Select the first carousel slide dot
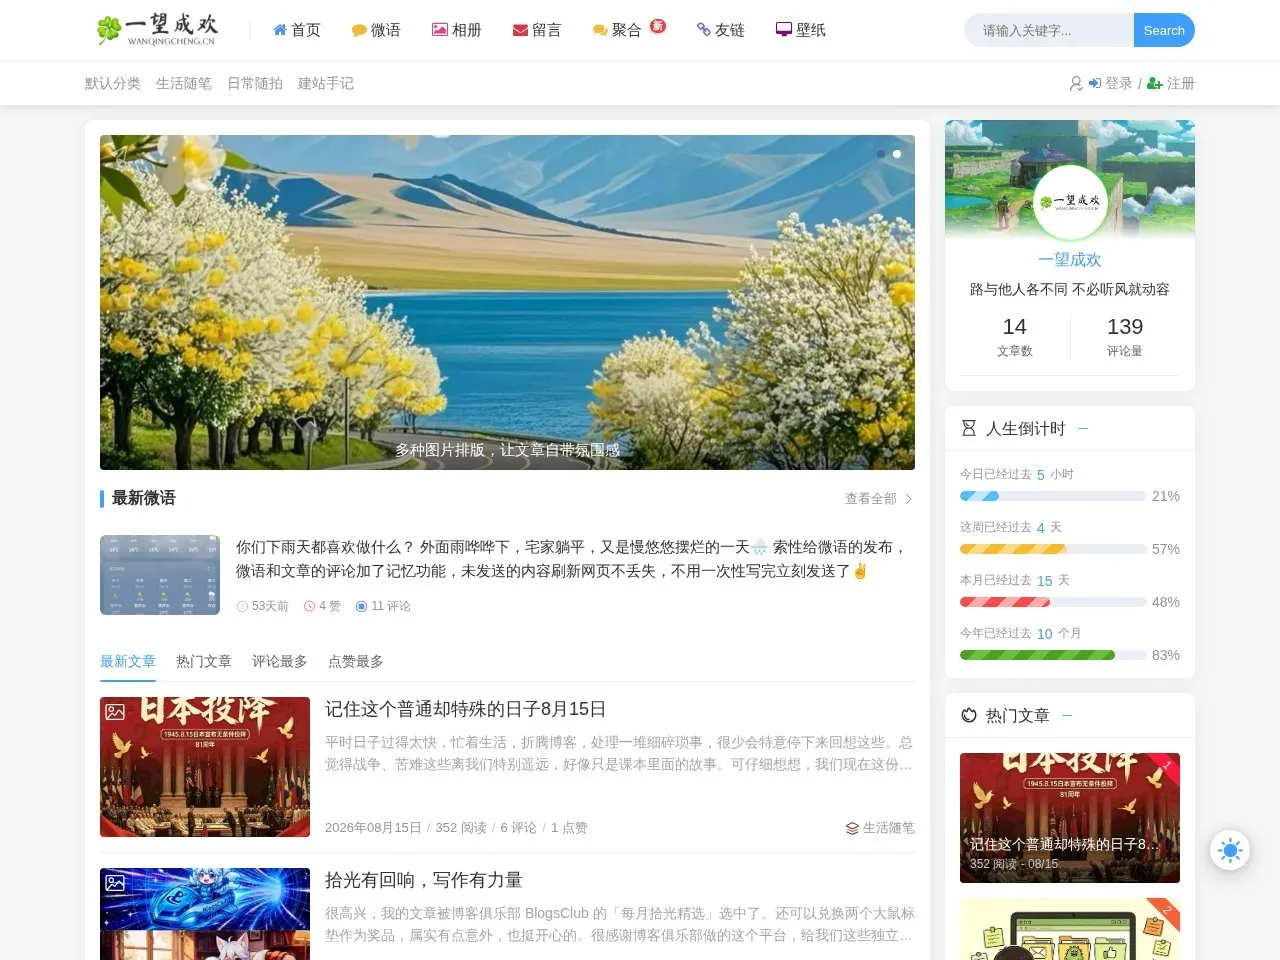 click(x=881, y=154)
